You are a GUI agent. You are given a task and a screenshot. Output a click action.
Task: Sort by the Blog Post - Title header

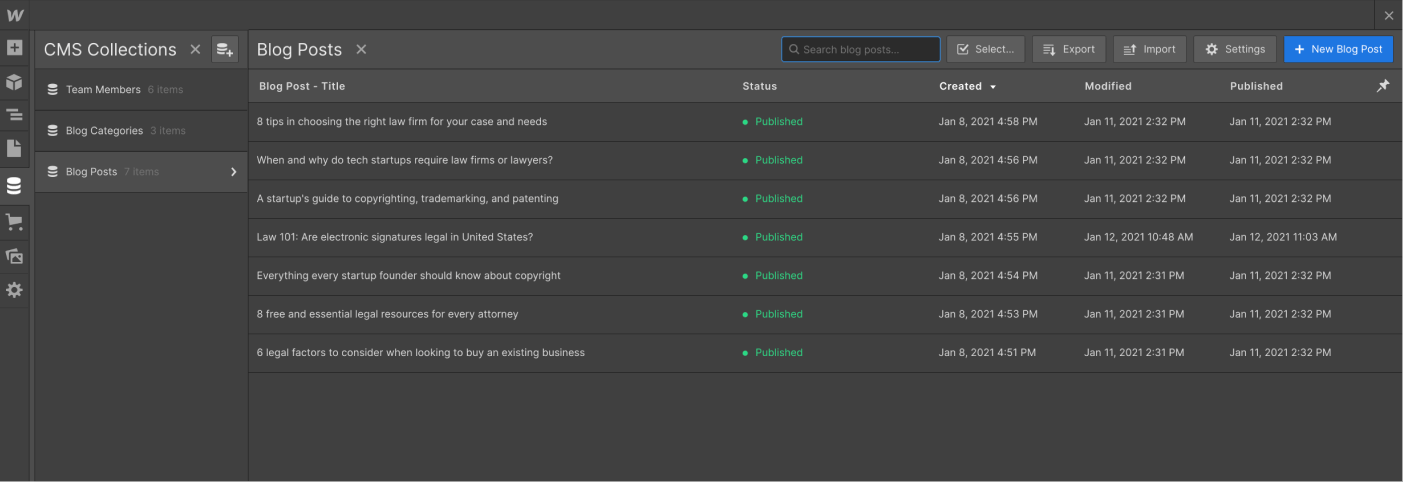point(302,86)
